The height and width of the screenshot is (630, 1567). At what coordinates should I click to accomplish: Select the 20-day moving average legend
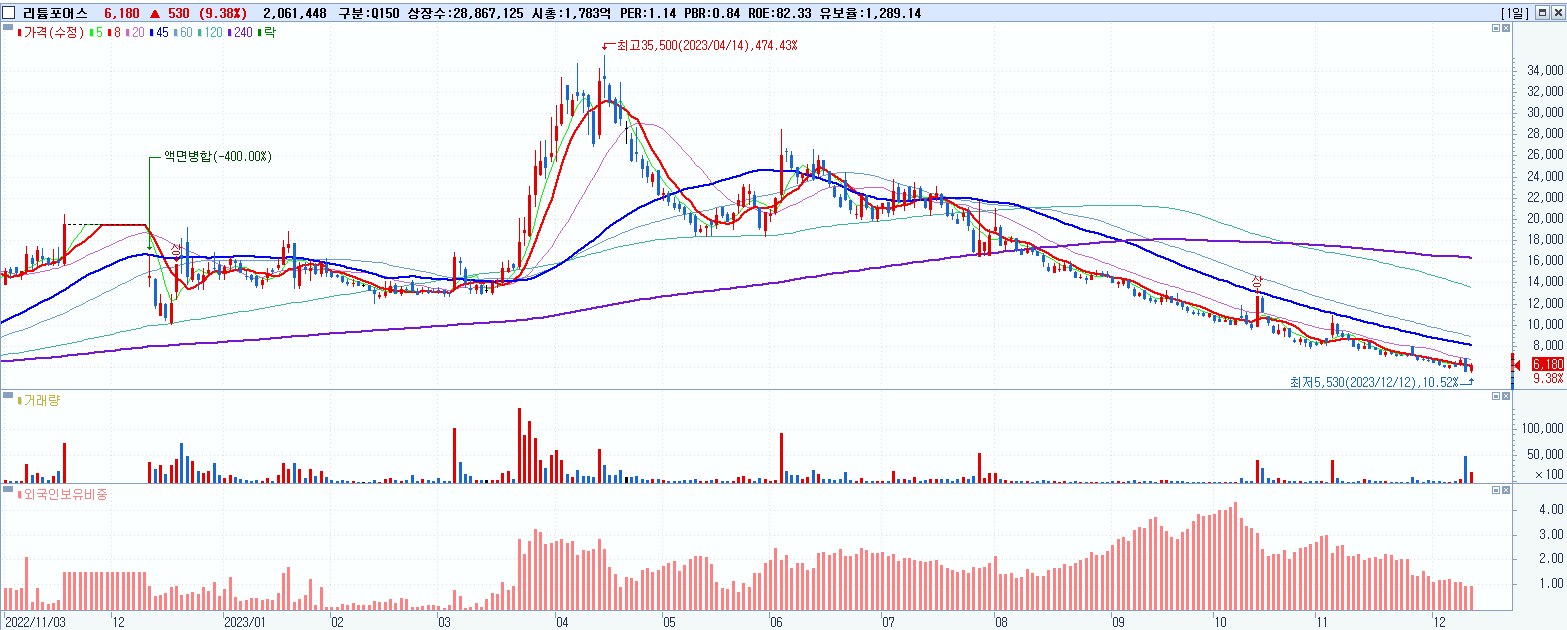click(133, 33)
